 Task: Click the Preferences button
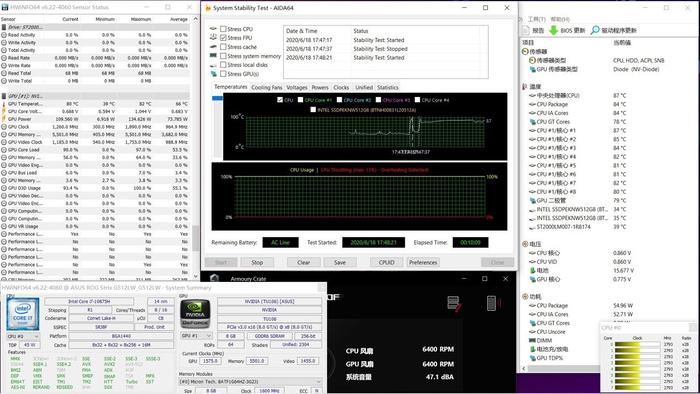click(x=423, y=262)
